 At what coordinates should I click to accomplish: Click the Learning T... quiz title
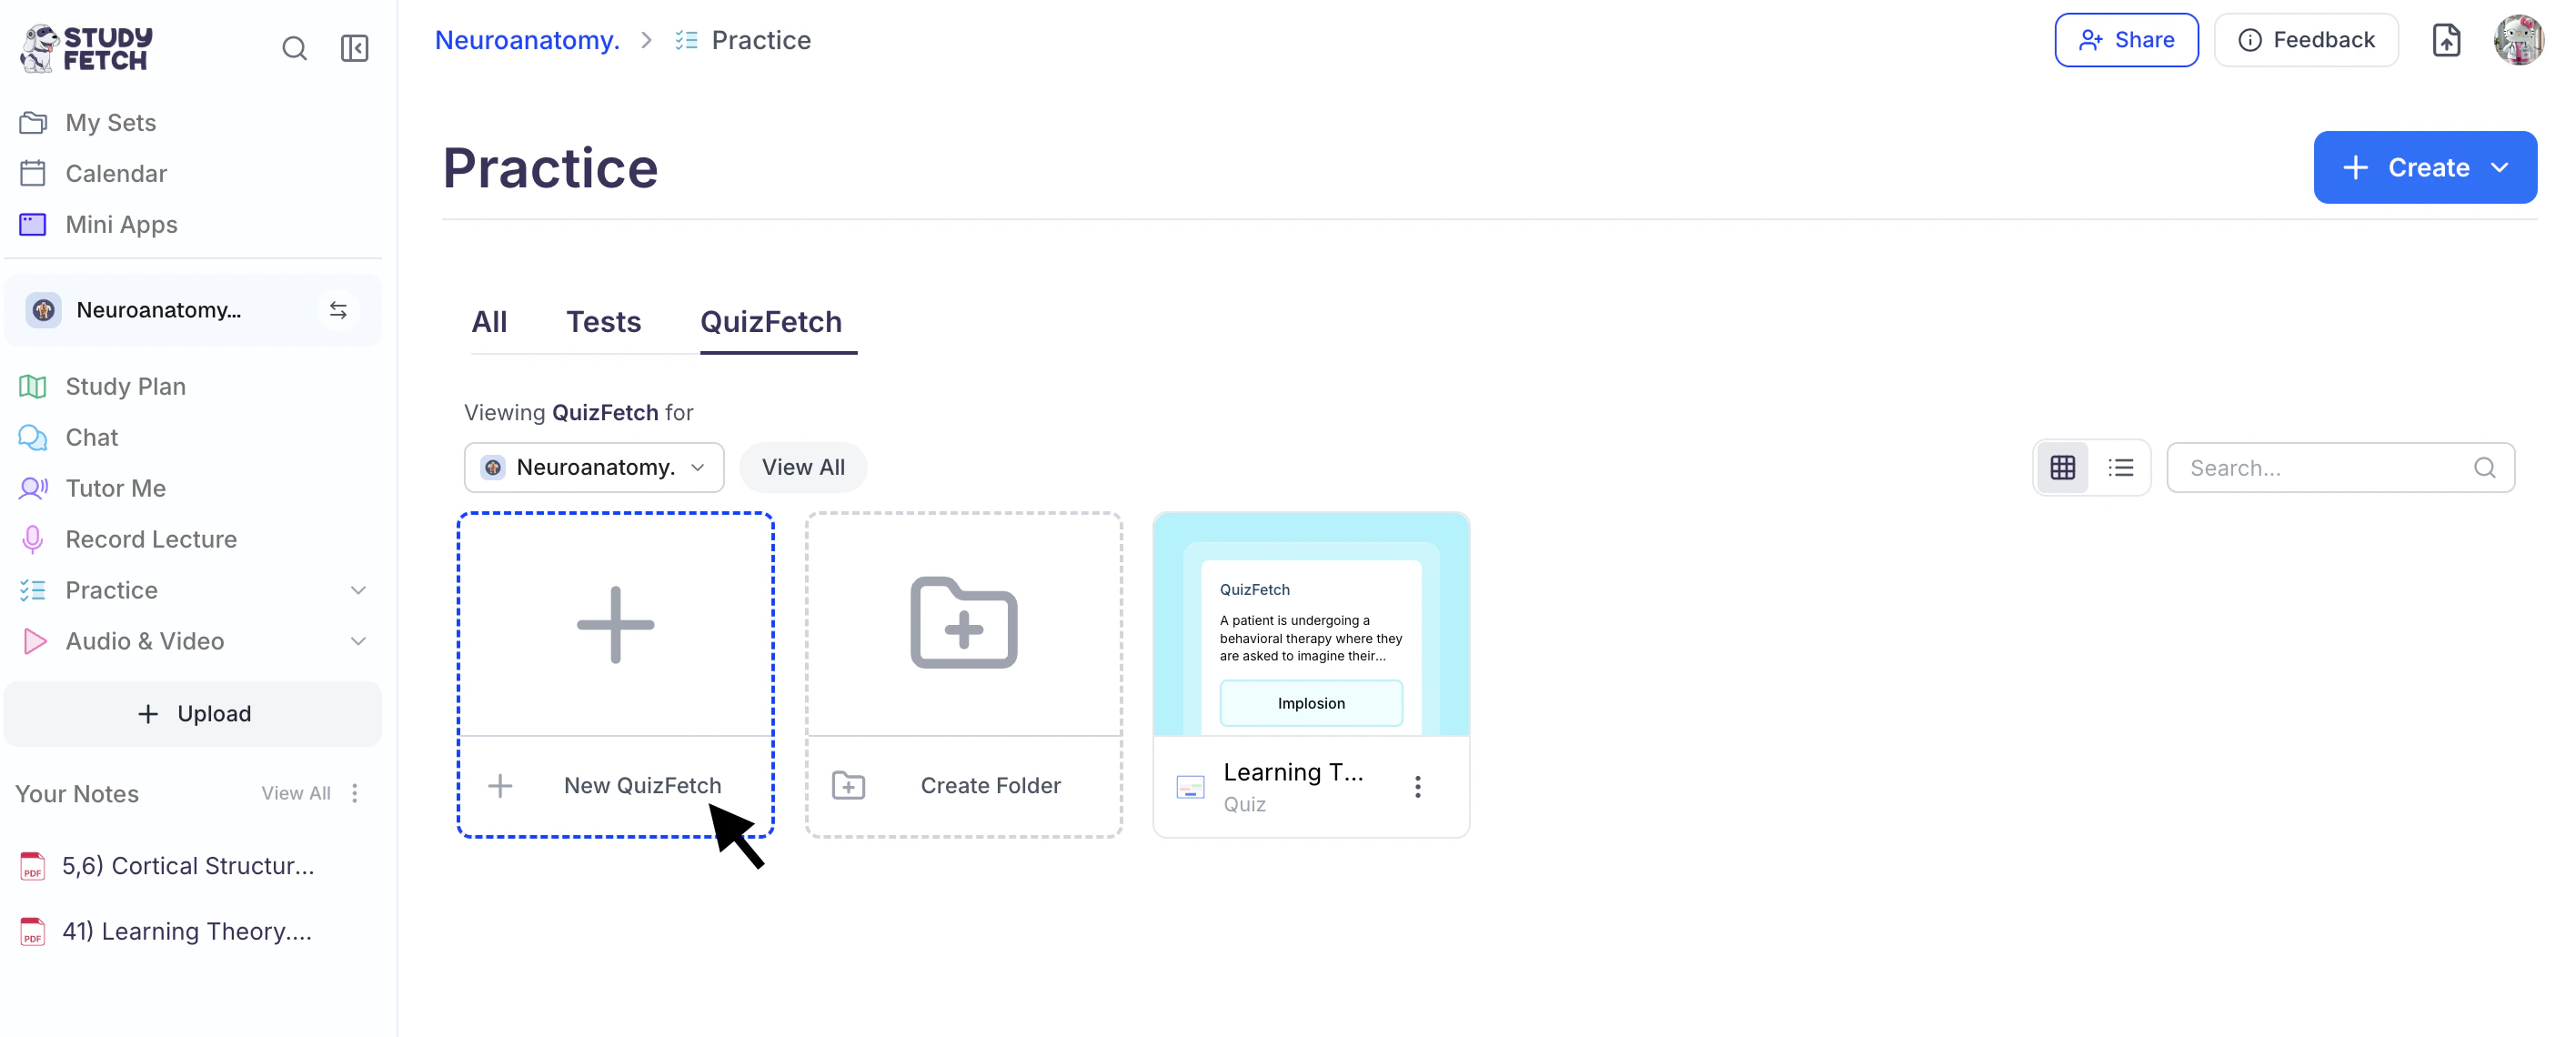click(x=1293, y=772)
